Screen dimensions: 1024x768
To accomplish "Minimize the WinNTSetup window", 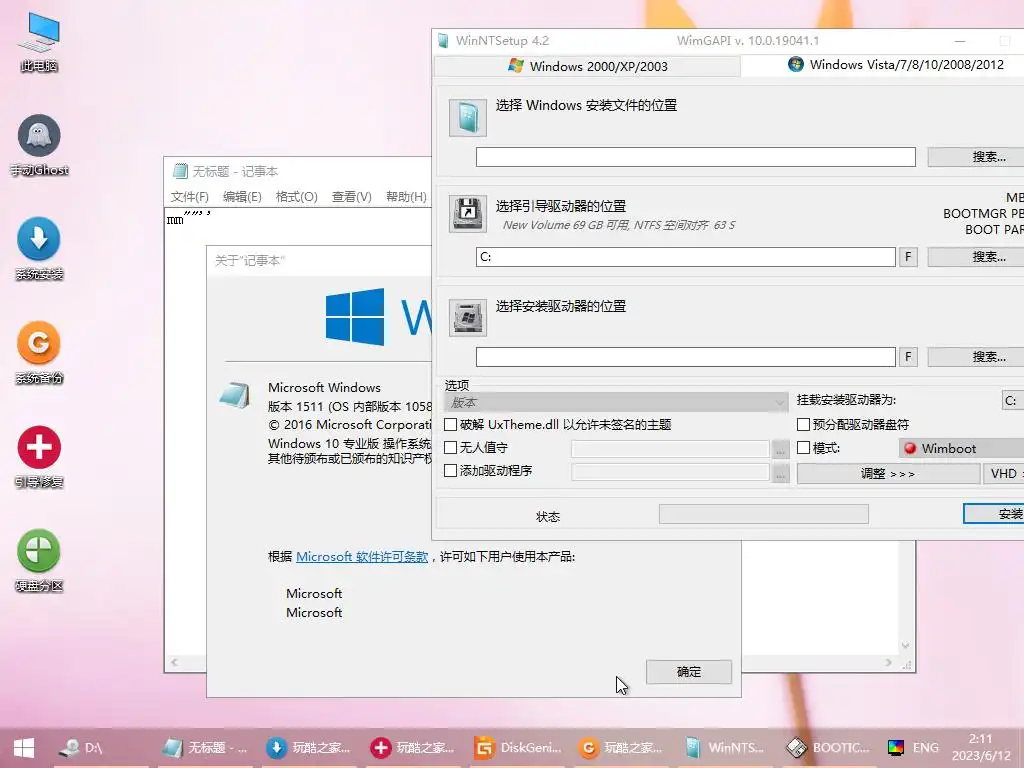I will (x=959, y=41).
